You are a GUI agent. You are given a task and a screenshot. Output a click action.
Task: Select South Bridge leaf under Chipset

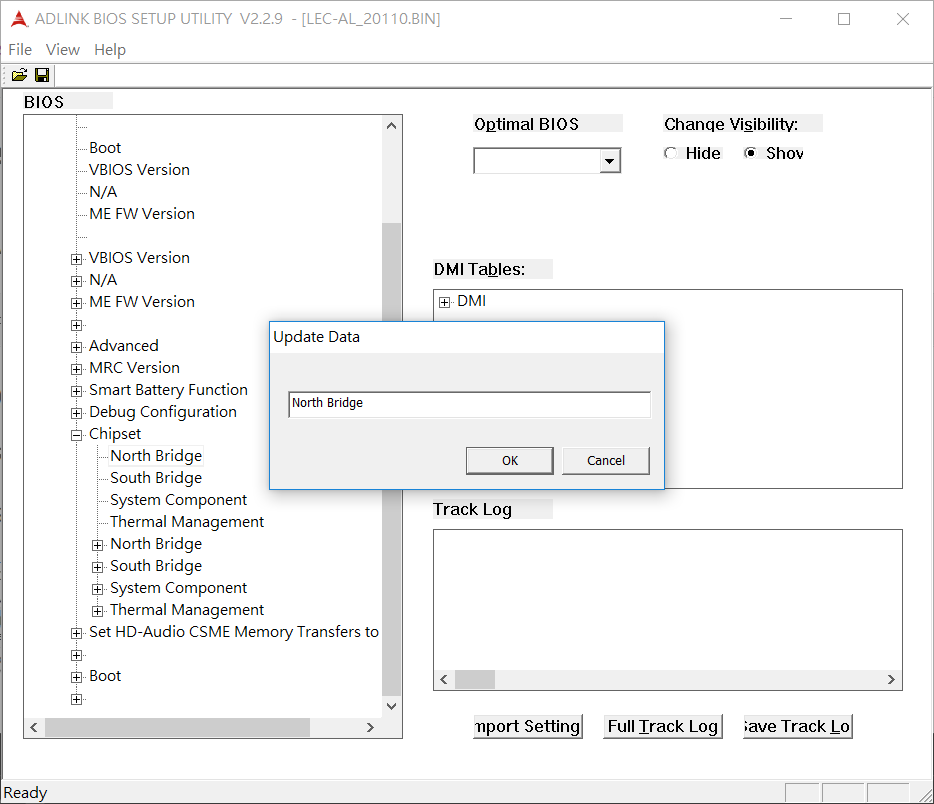tap(156, 478)
